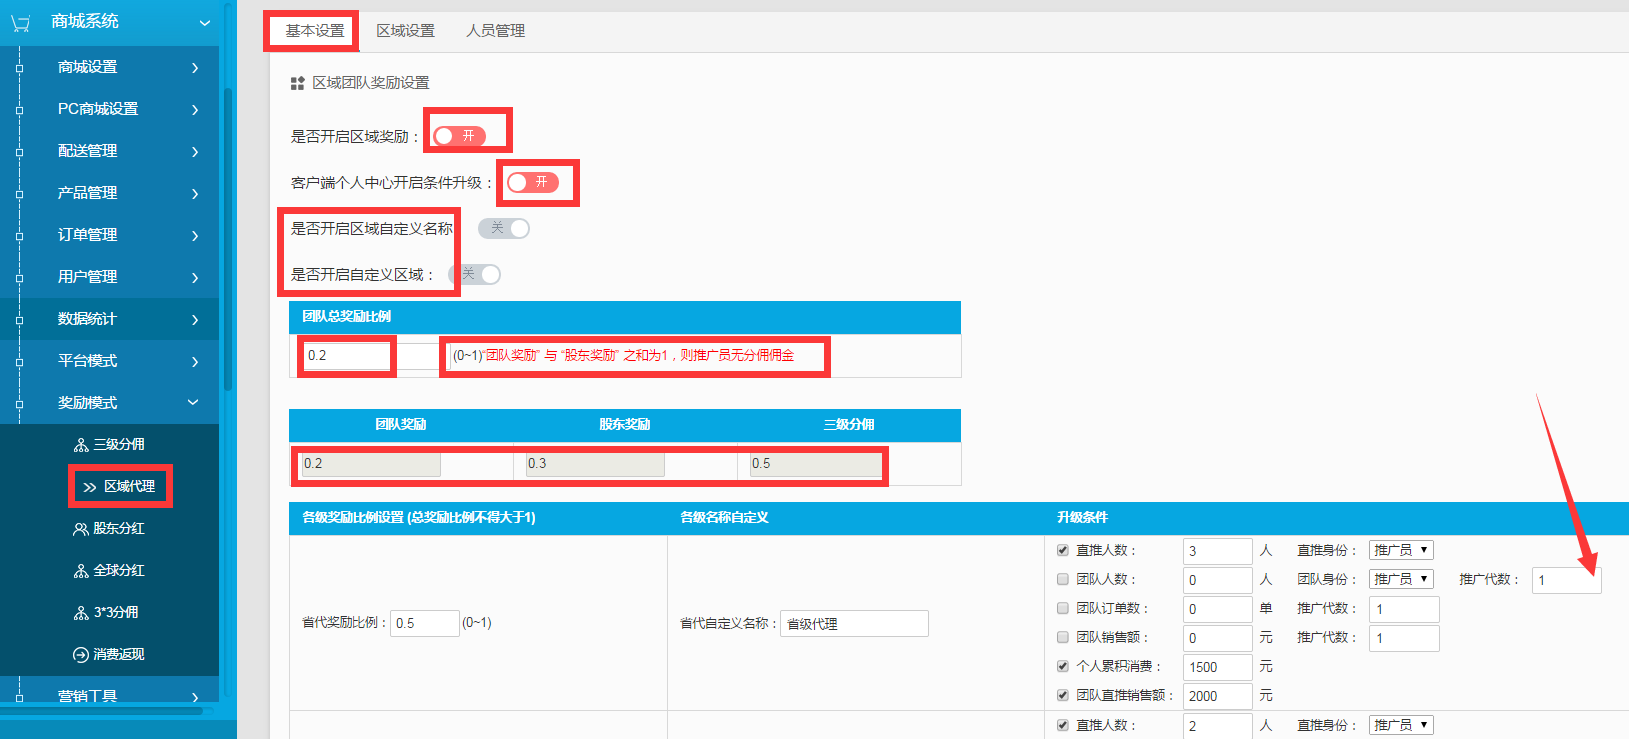
Task: Open the 直推身份 推广员 dropdown
Action: point(1401,550)
